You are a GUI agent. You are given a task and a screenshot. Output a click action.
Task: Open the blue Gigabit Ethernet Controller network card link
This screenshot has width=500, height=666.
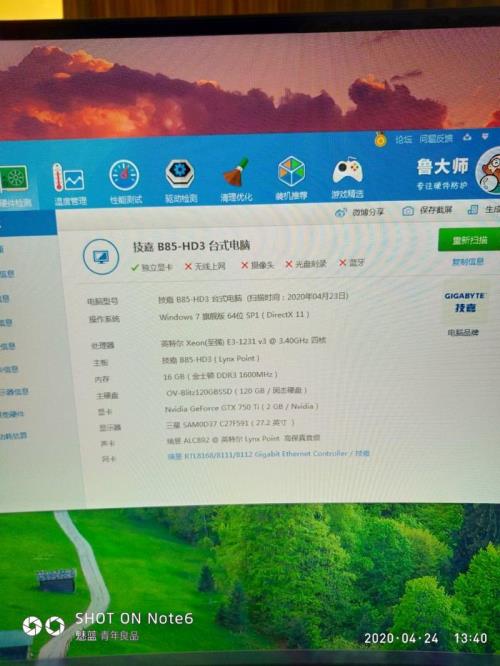point(268,454)
